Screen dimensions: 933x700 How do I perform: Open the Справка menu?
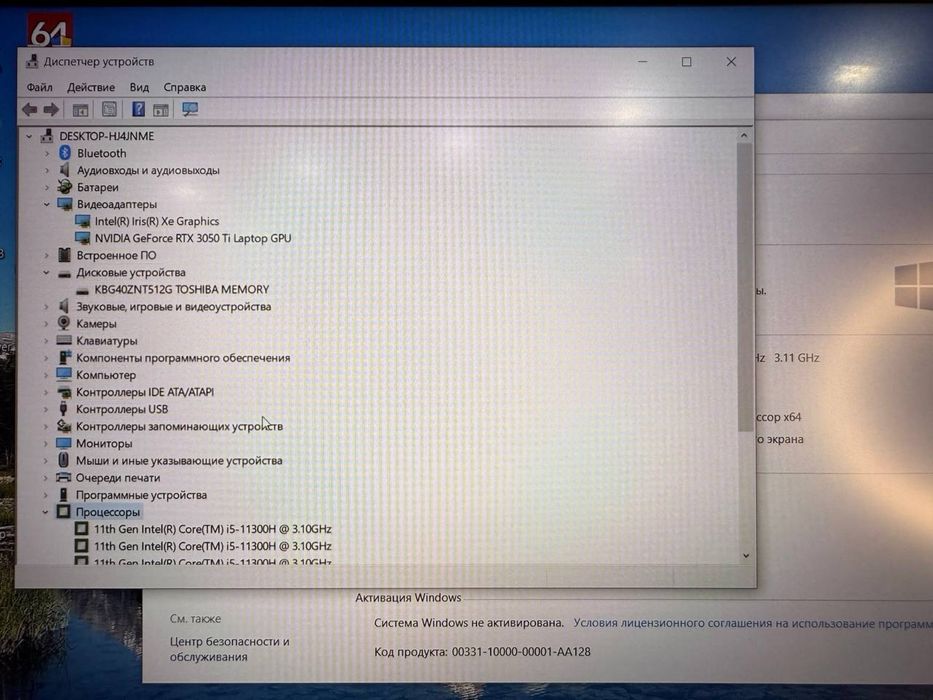[184, 88]
